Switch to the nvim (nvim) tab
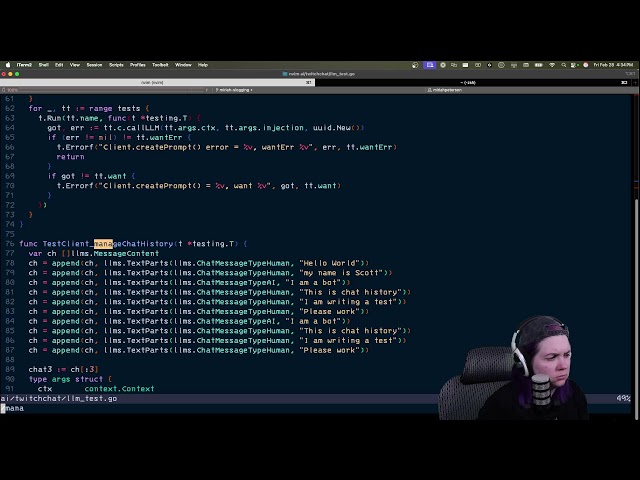This screenshot has width=640, height=480. click(157, 82)
